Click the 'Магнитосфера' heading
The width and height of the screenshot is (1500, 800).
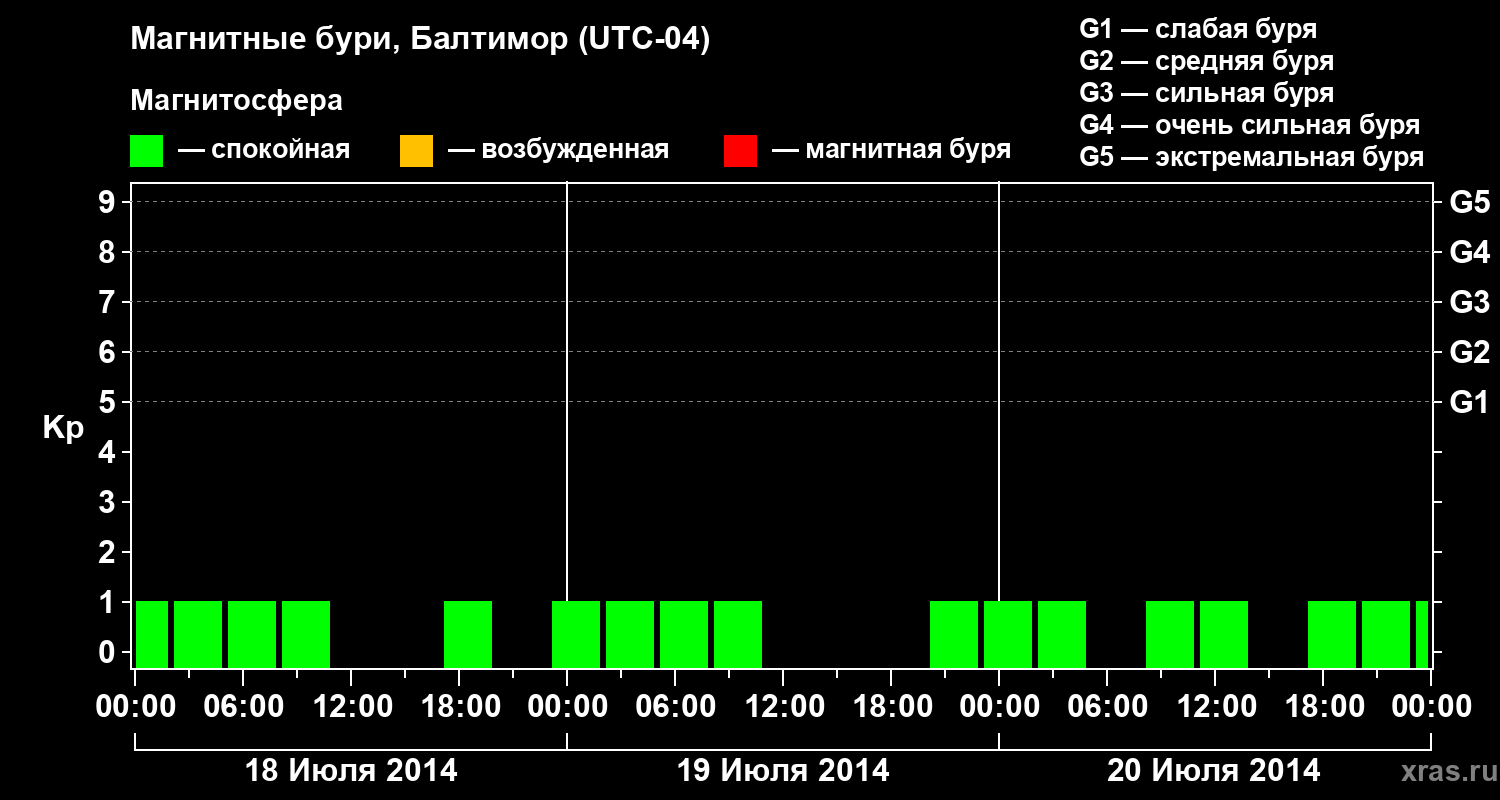(x=237, y=101)
